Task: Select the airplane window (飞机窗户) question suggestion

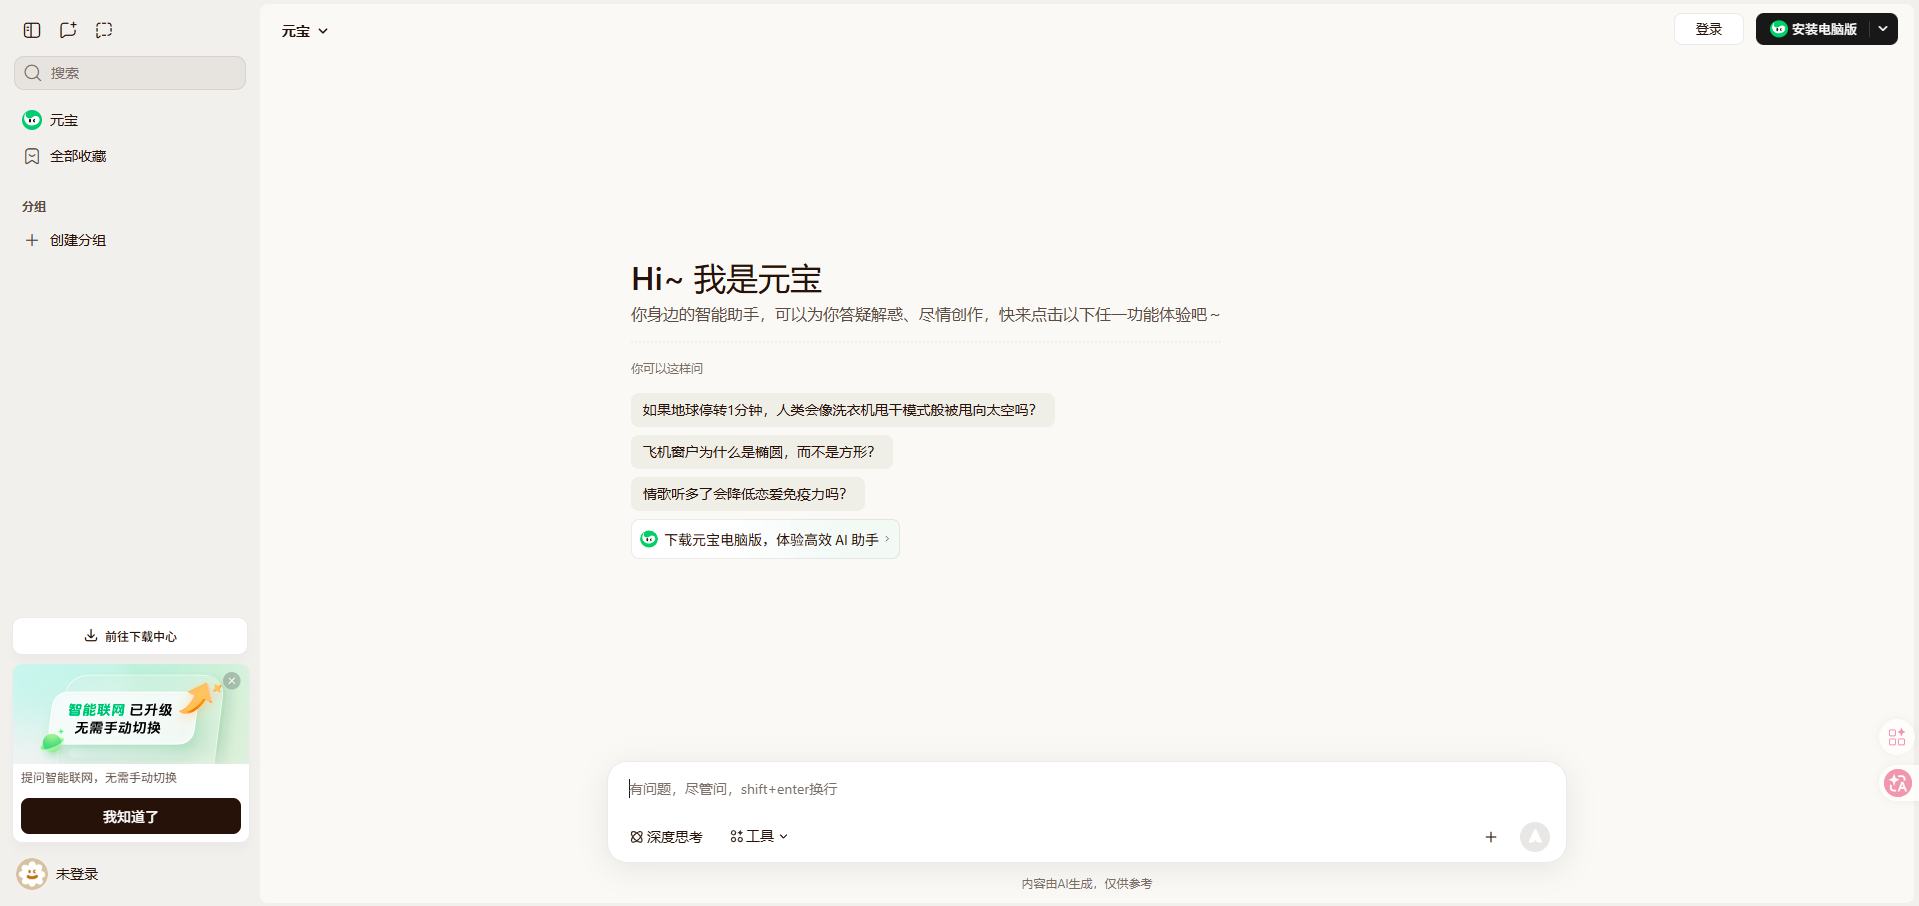Action: click(761, 452)
